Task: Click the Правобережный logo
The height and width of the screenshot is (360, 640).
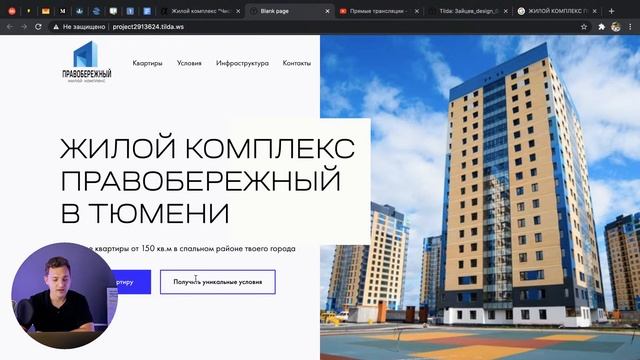Action: pos(87,62)
